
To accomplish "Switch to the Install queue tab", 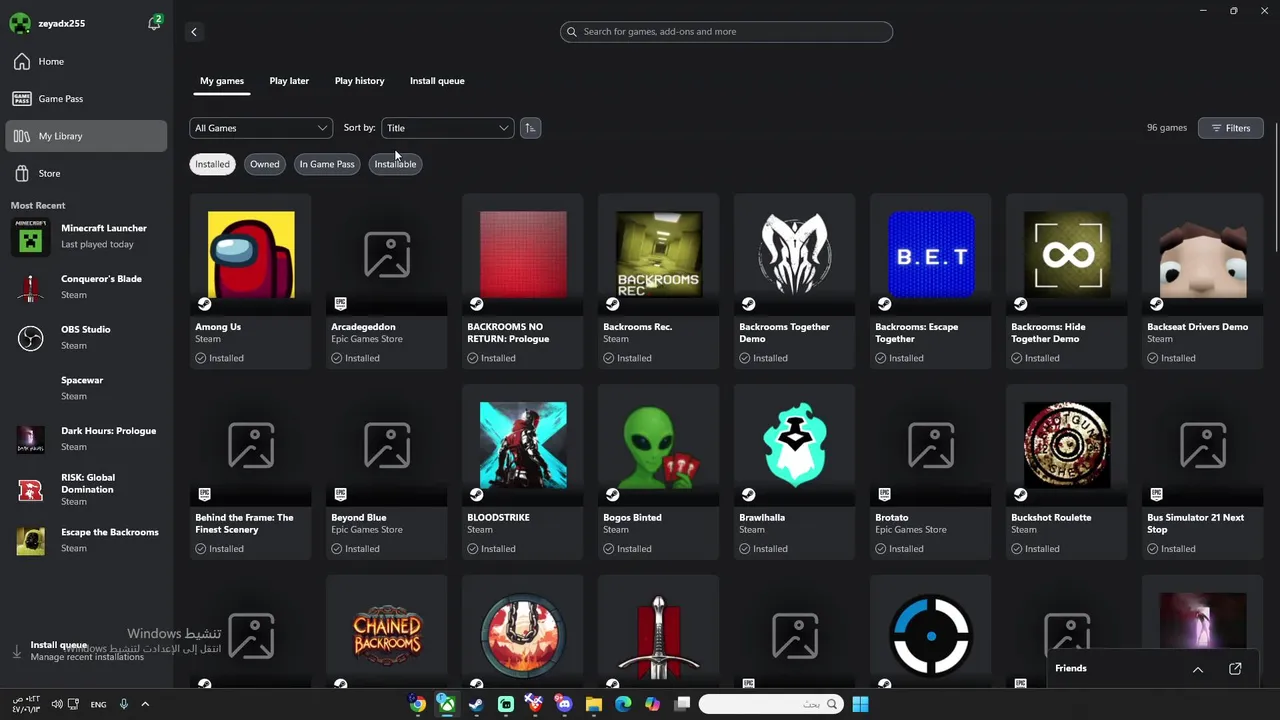I will 437,81.
